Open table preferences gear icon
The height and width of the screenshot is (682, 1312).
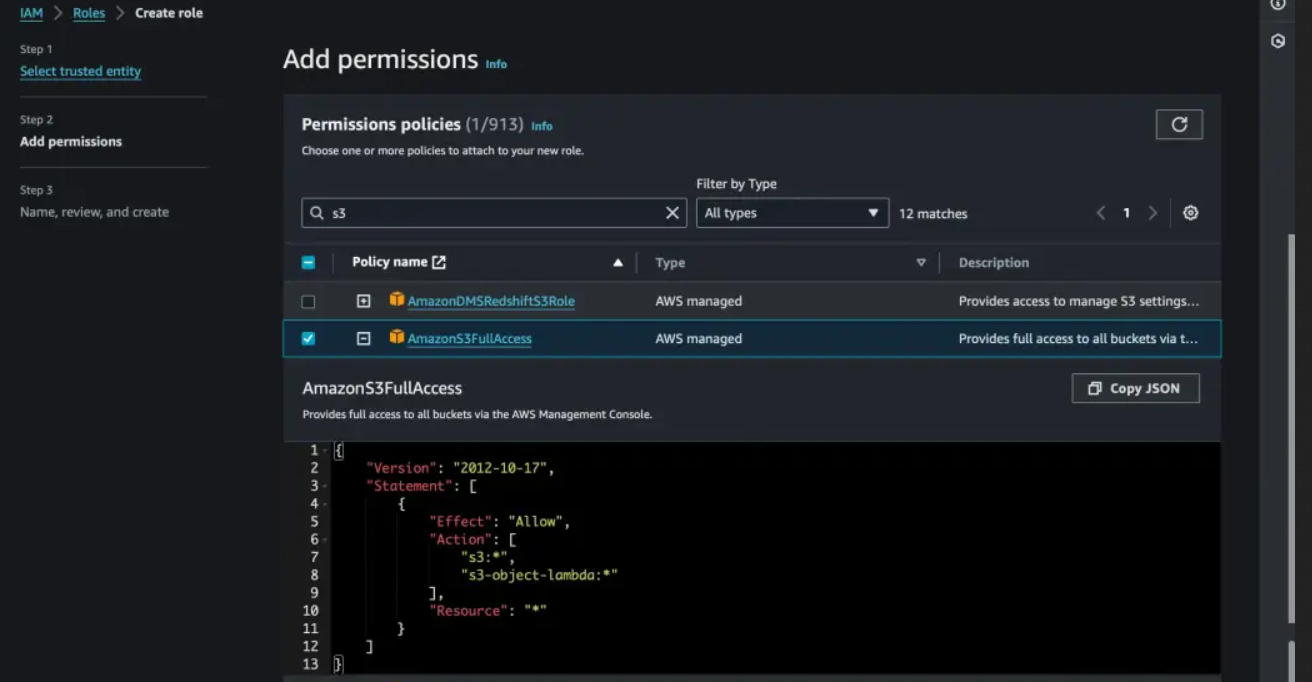tap(1190, 213)
